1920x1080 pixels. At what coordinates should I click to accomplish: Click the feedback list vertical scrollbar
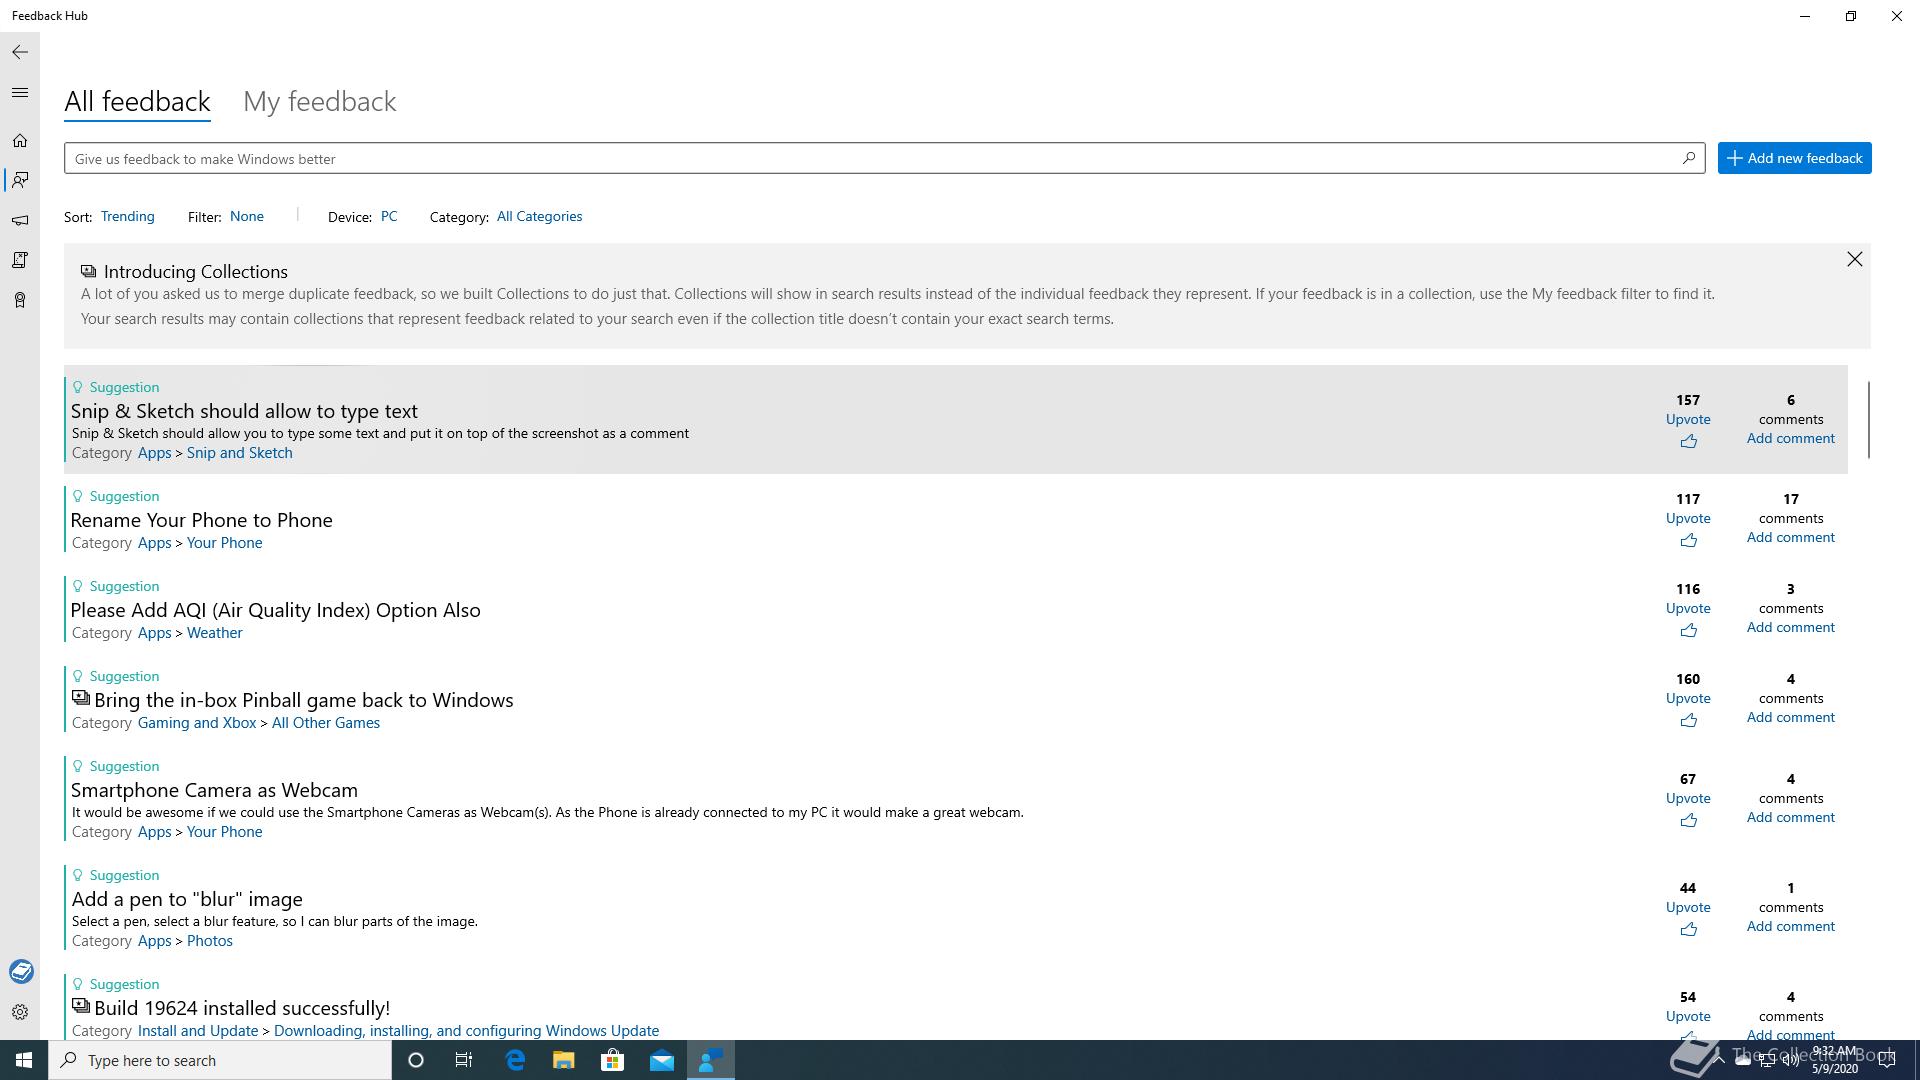pyautogui.click(x=1868, y=420)
